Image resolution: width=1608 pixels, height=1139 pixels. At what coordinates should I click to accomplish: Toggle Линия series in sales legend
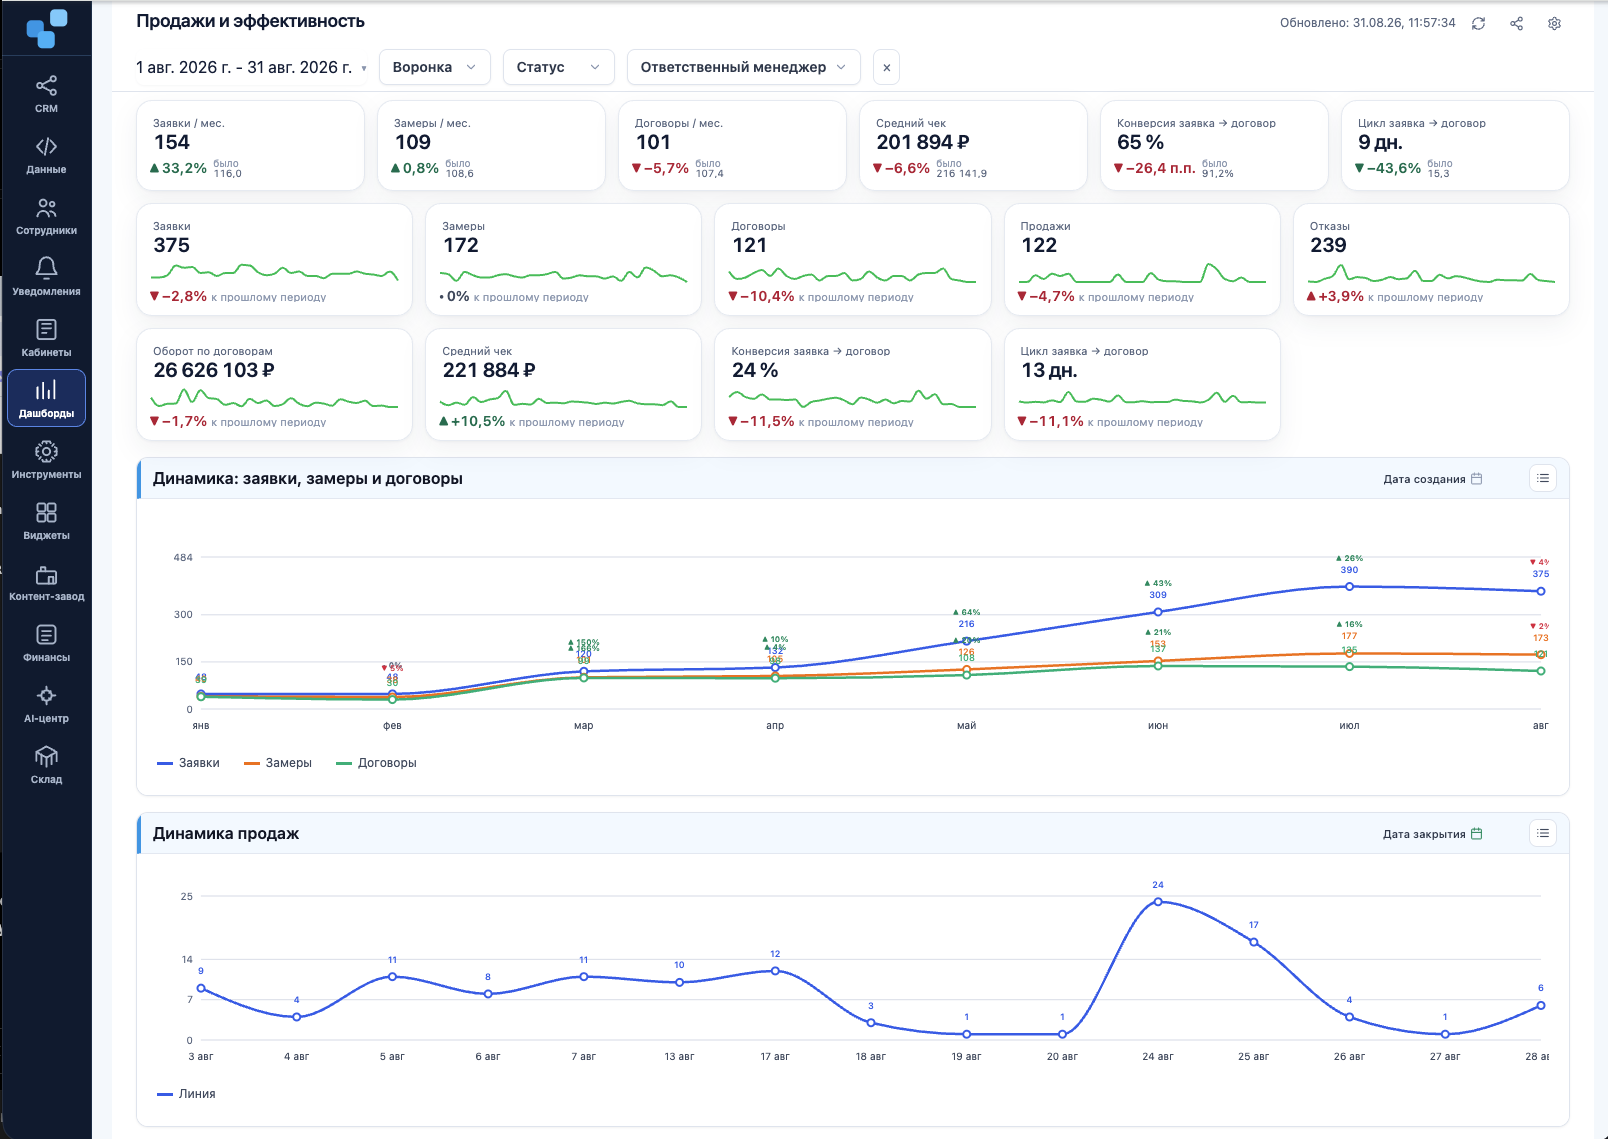(186, 1094)
